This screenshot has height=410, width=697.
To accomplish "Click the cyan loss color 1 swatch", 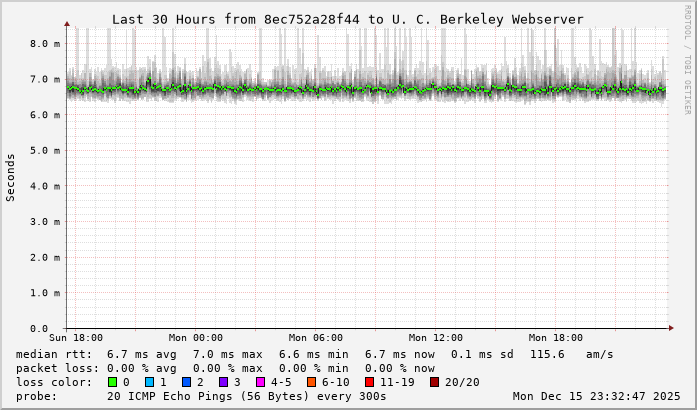I will pos(149,382).
